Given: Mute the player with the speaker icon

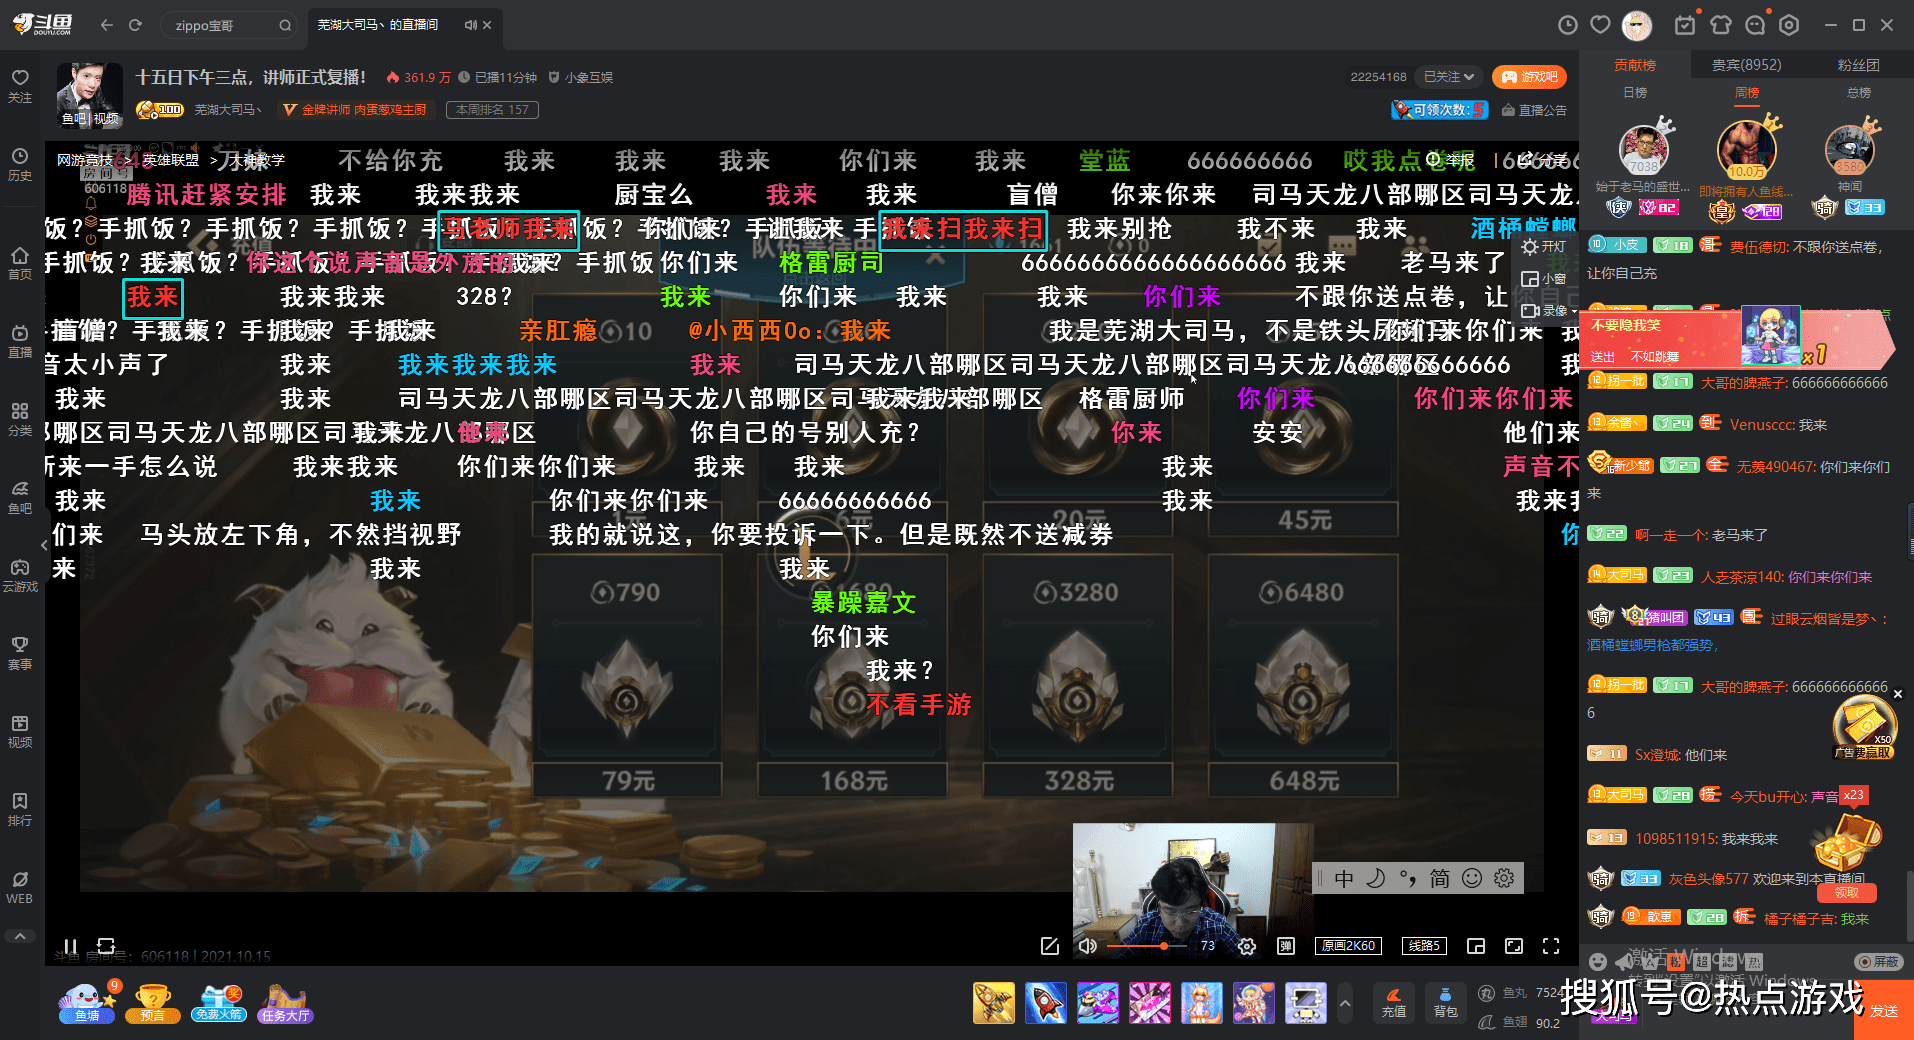Looking at the screenshot, I should pyautogui.click(x=1088, y=946).
